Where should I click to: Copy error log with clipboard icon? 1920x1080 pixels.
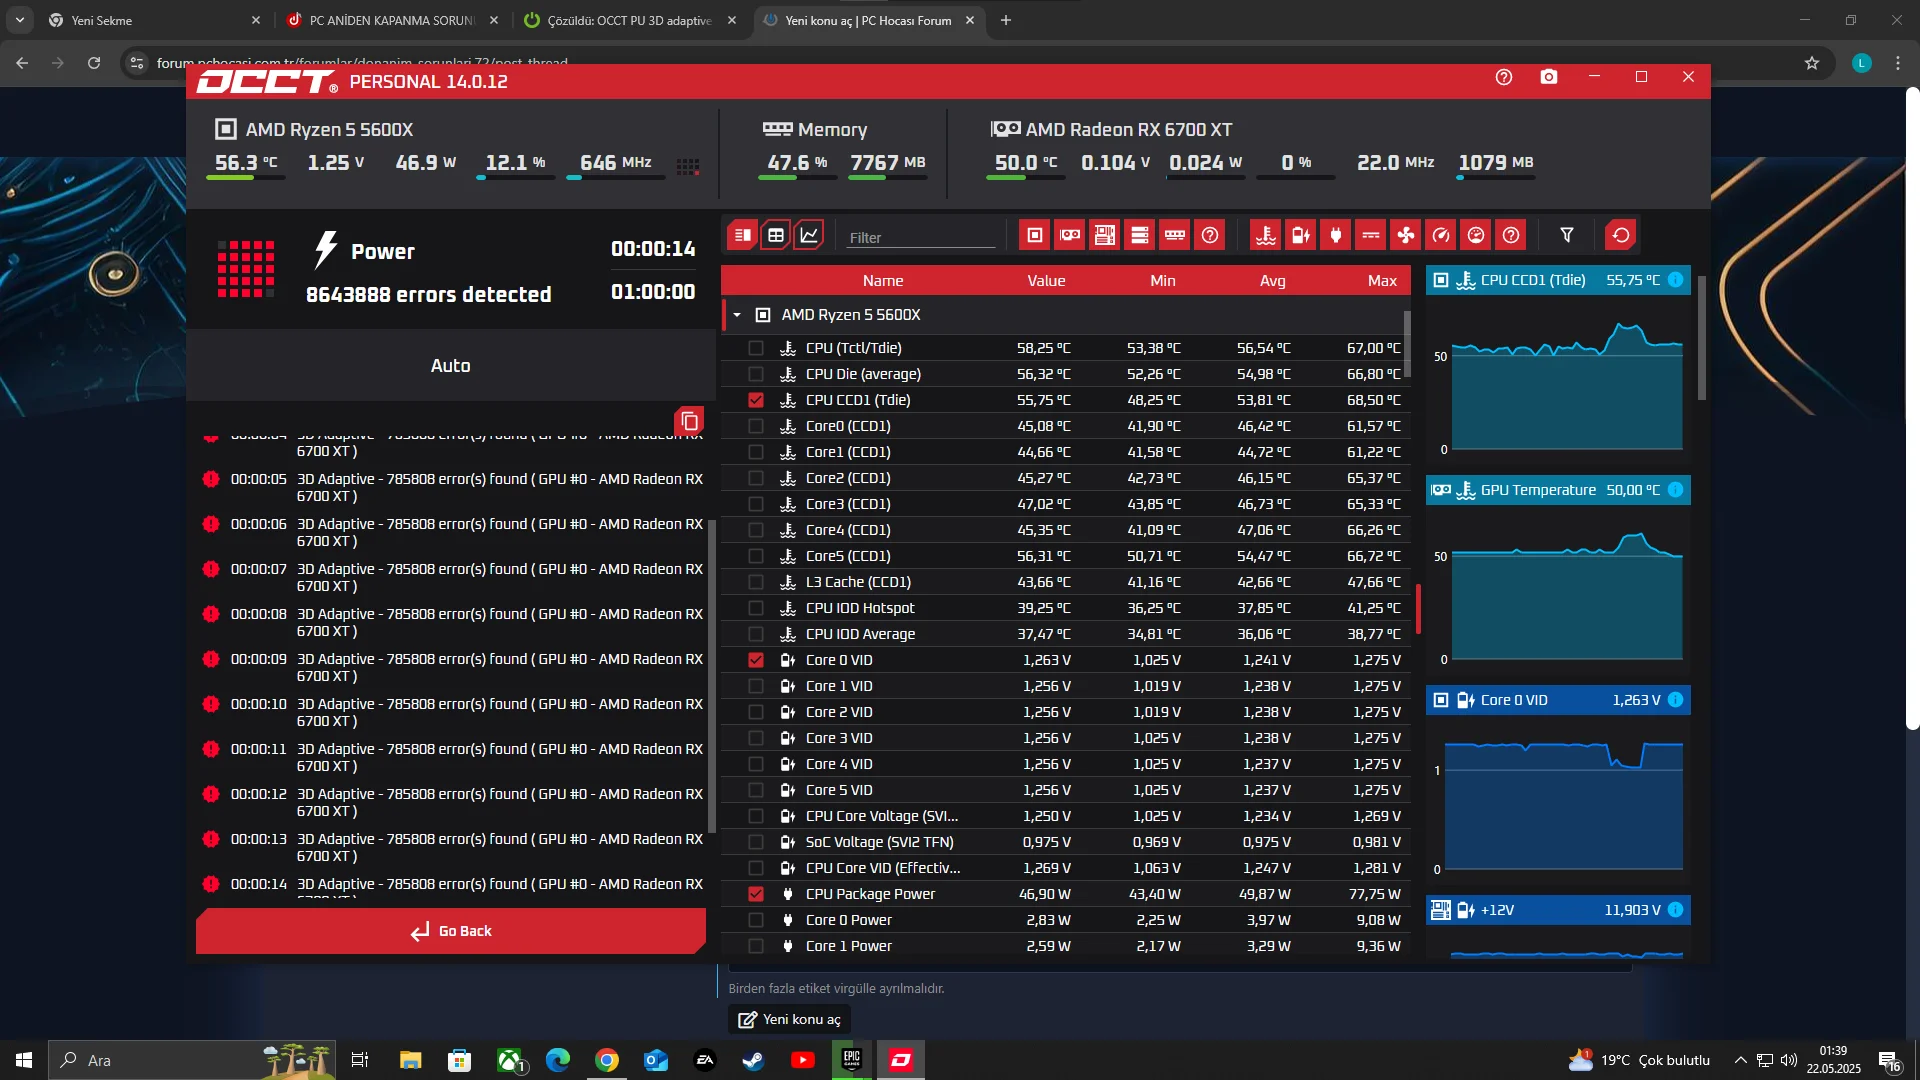click(689, 421)
